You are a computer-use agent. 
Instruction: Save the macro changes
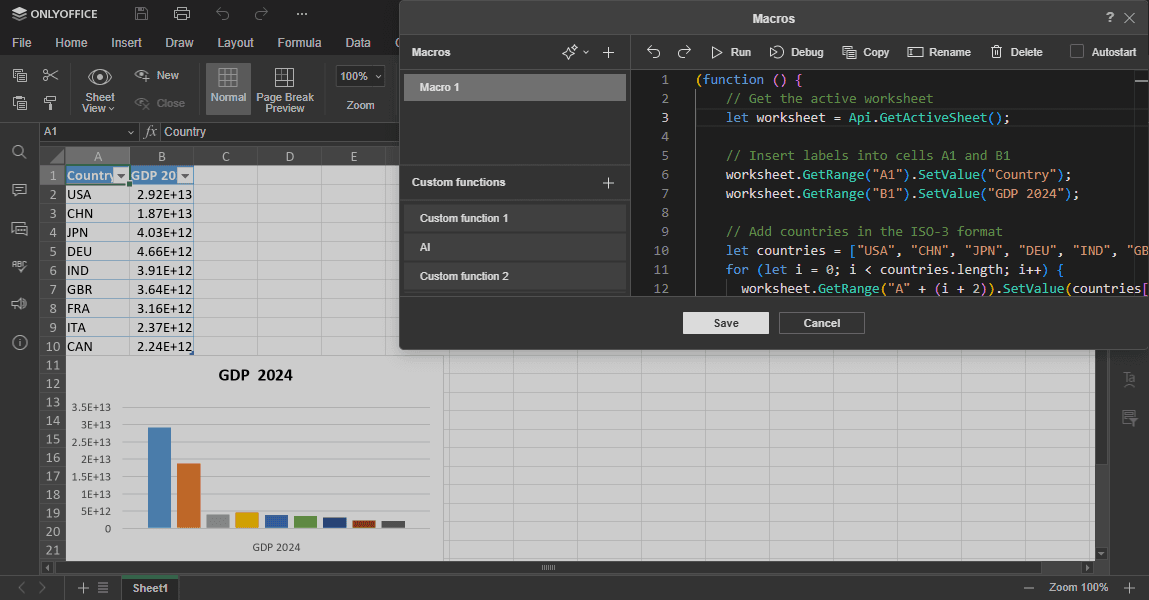[725, 323]
